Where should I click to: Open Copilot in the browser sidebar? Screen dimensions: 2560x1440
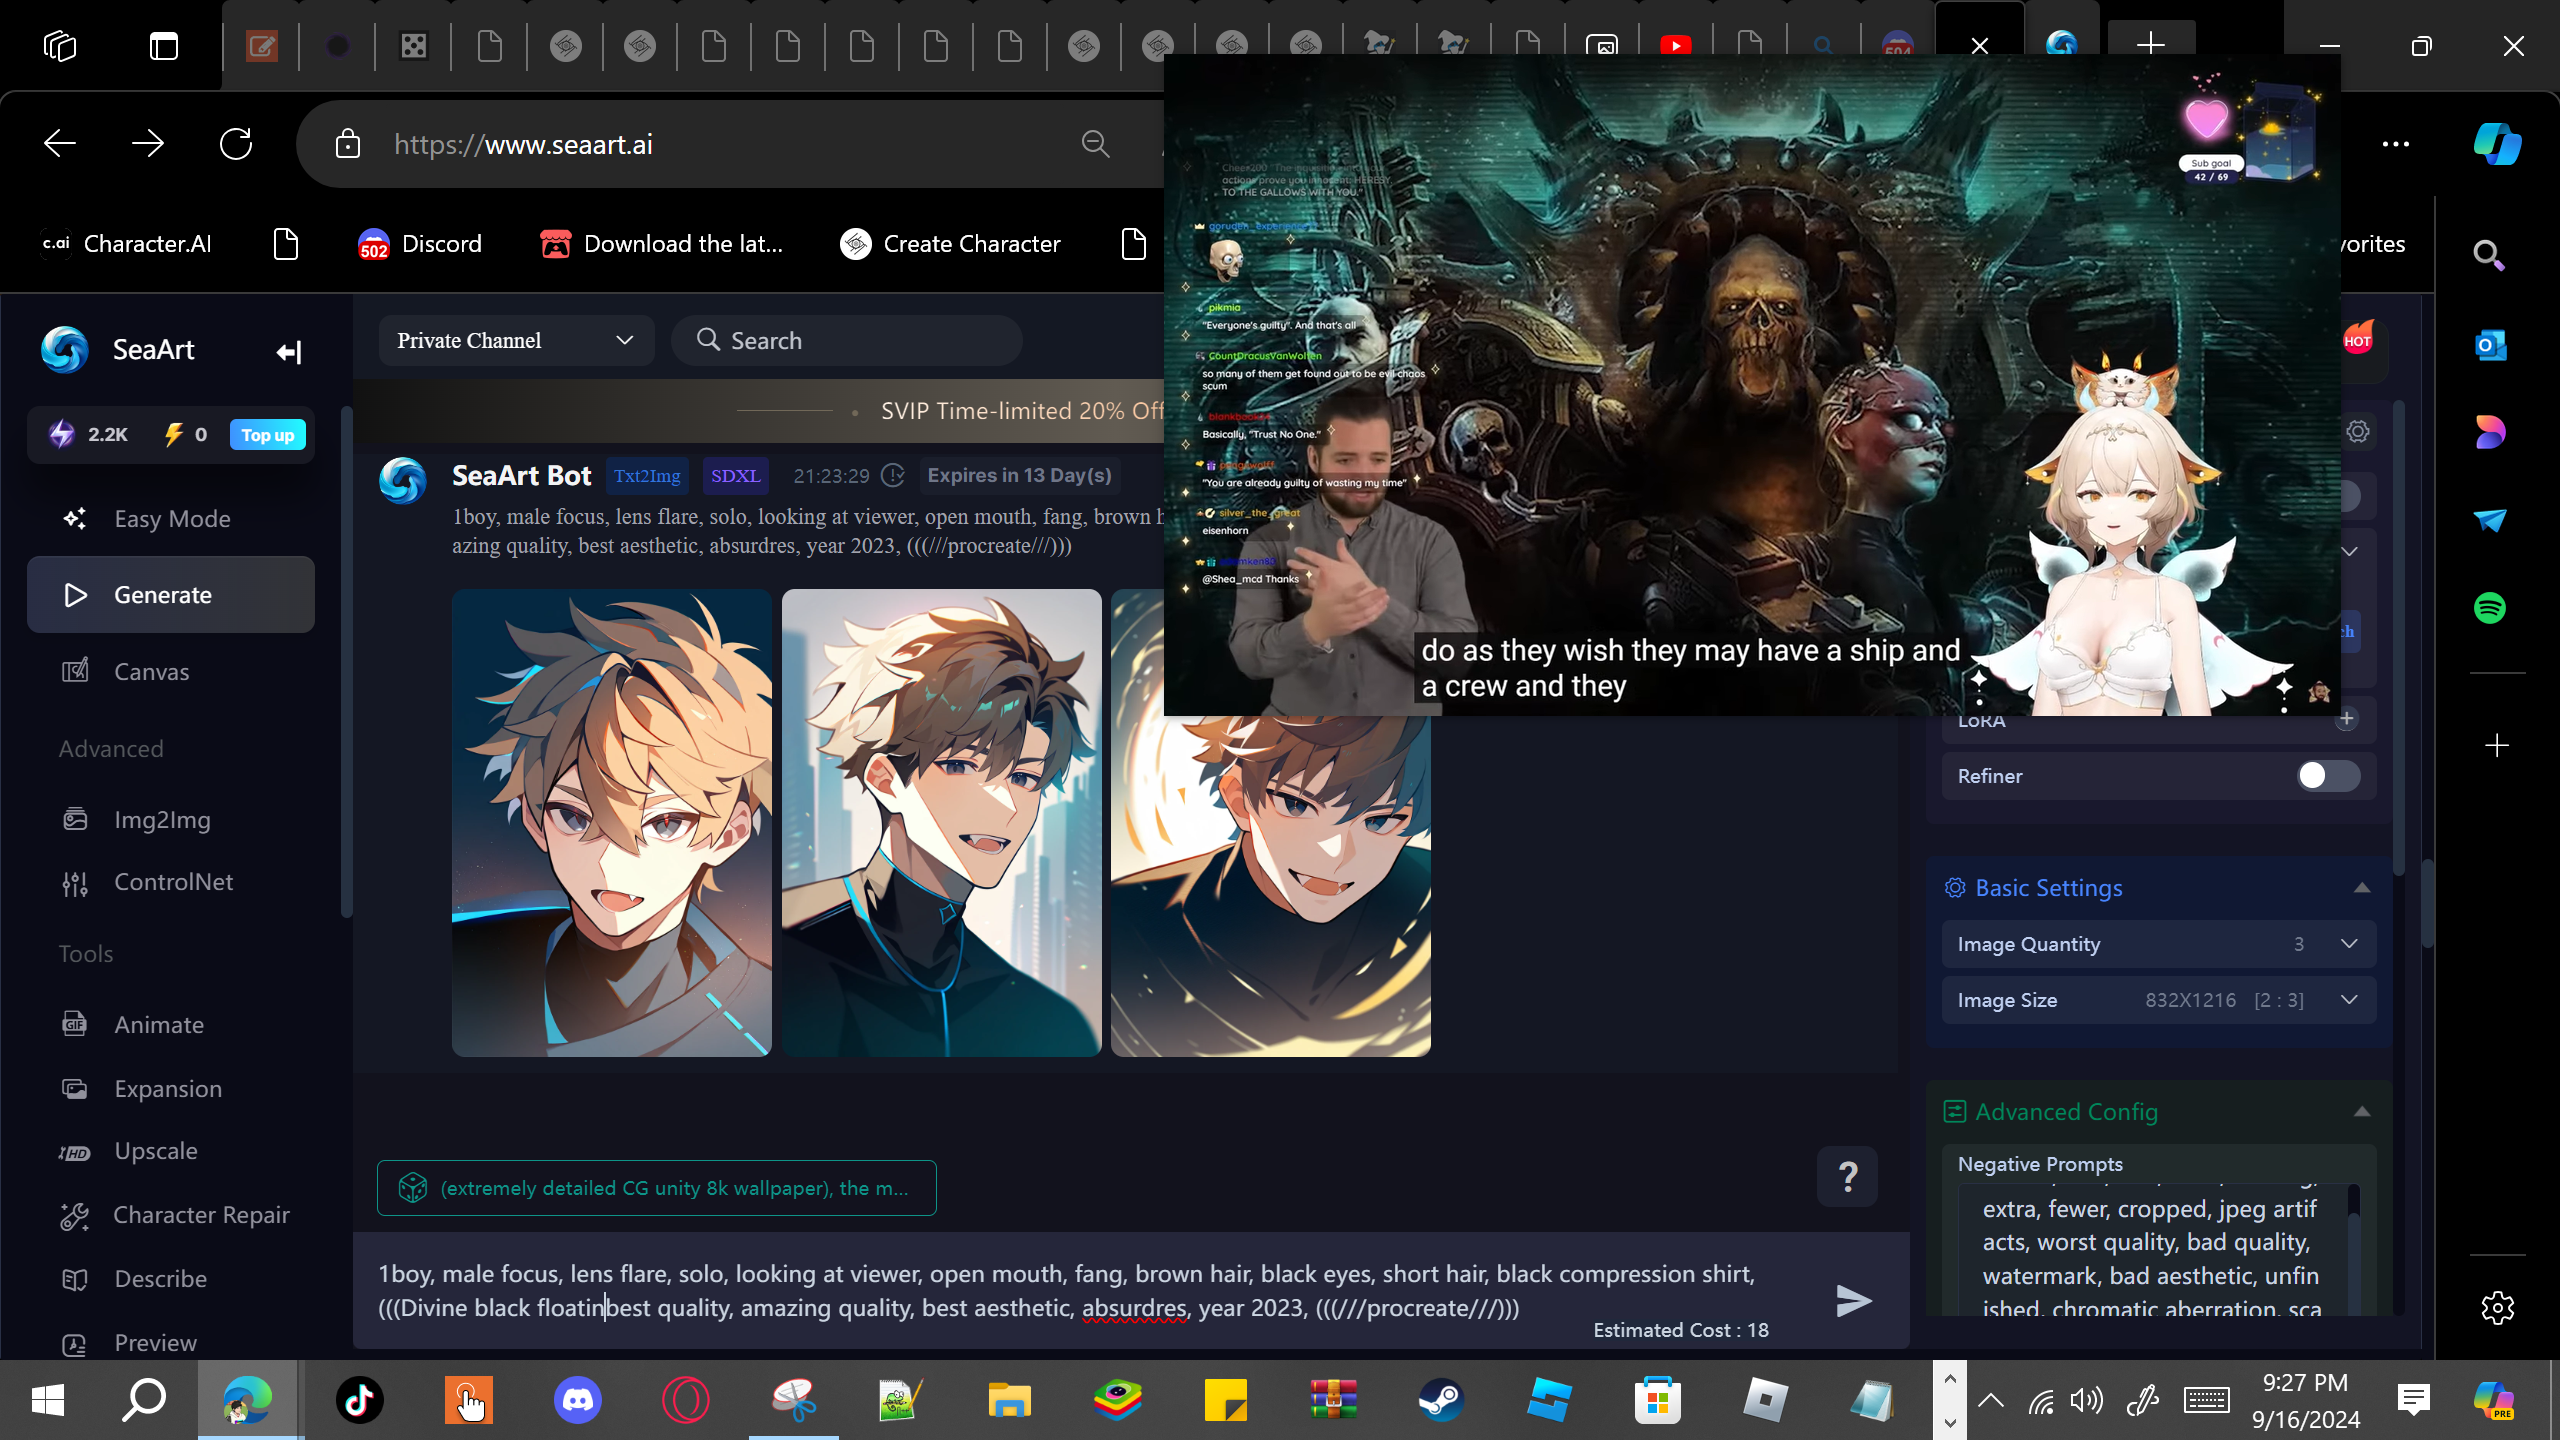pyautogui.click(x=2497, y=144)
